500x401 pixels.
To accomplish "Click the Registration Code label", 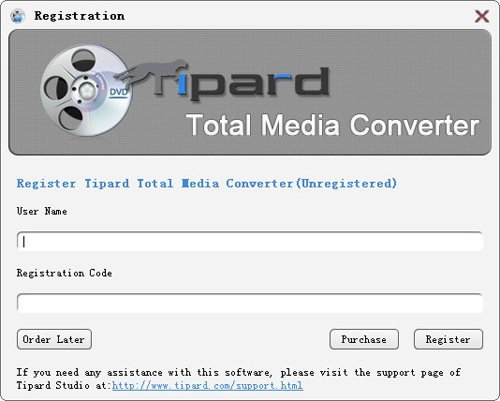I will point(64,273).
